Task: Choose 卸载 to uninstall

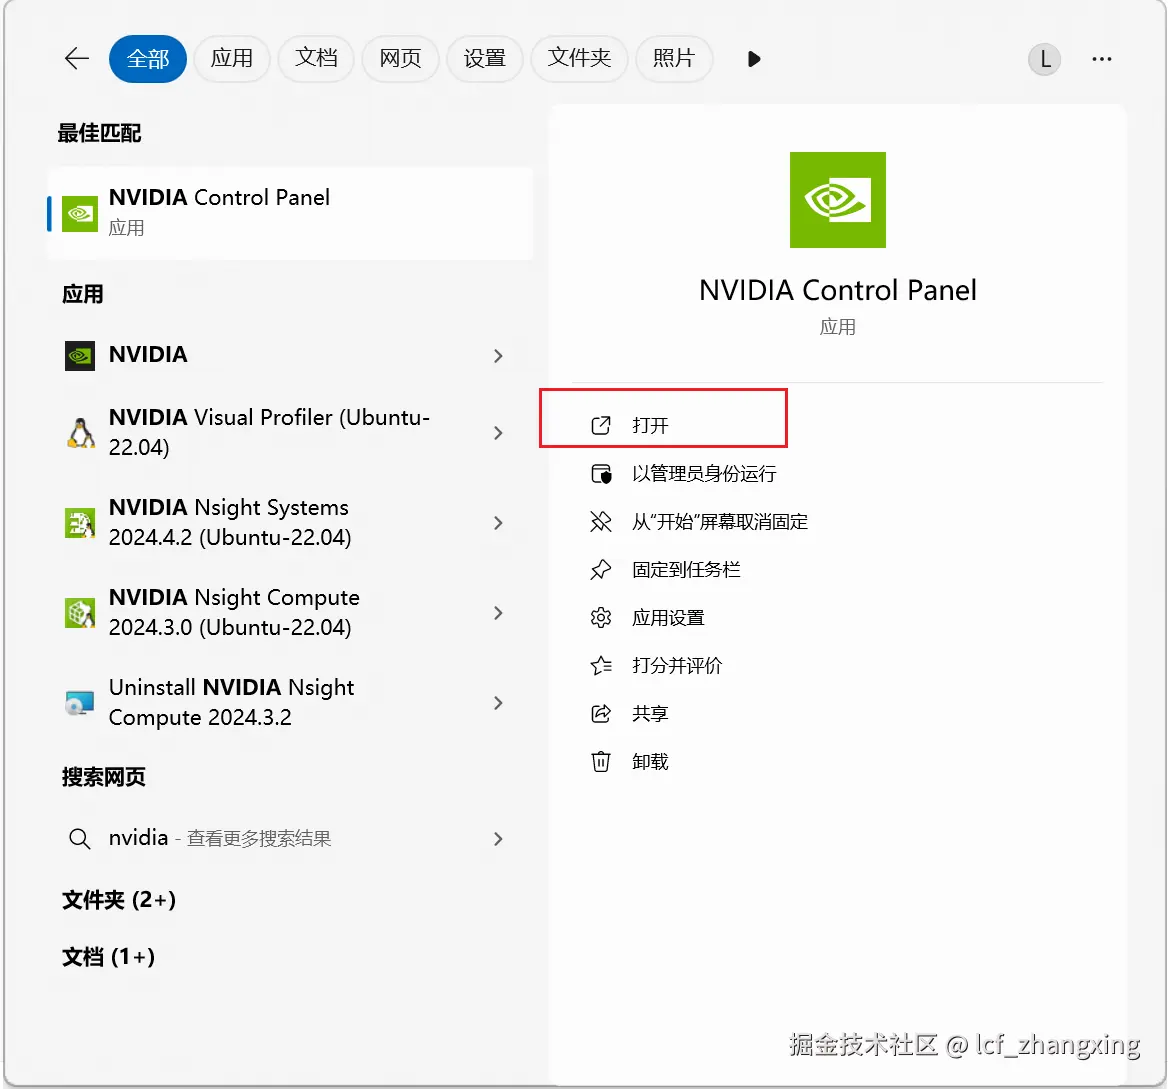Action: [650, 761]
